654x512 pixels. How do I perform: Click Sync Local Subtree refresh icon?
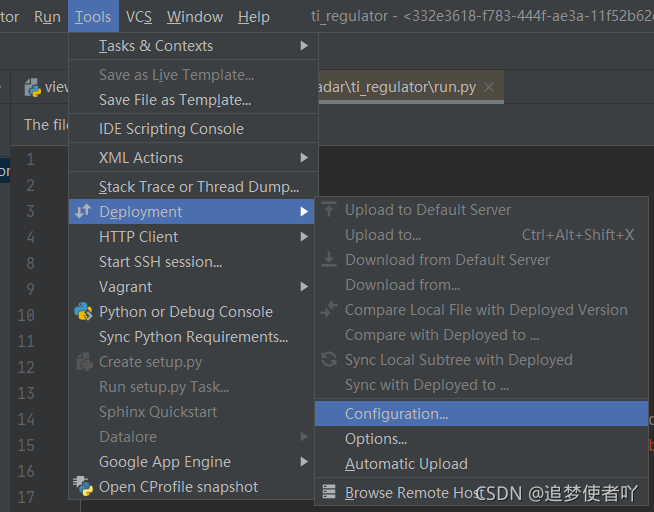[329, 359]
